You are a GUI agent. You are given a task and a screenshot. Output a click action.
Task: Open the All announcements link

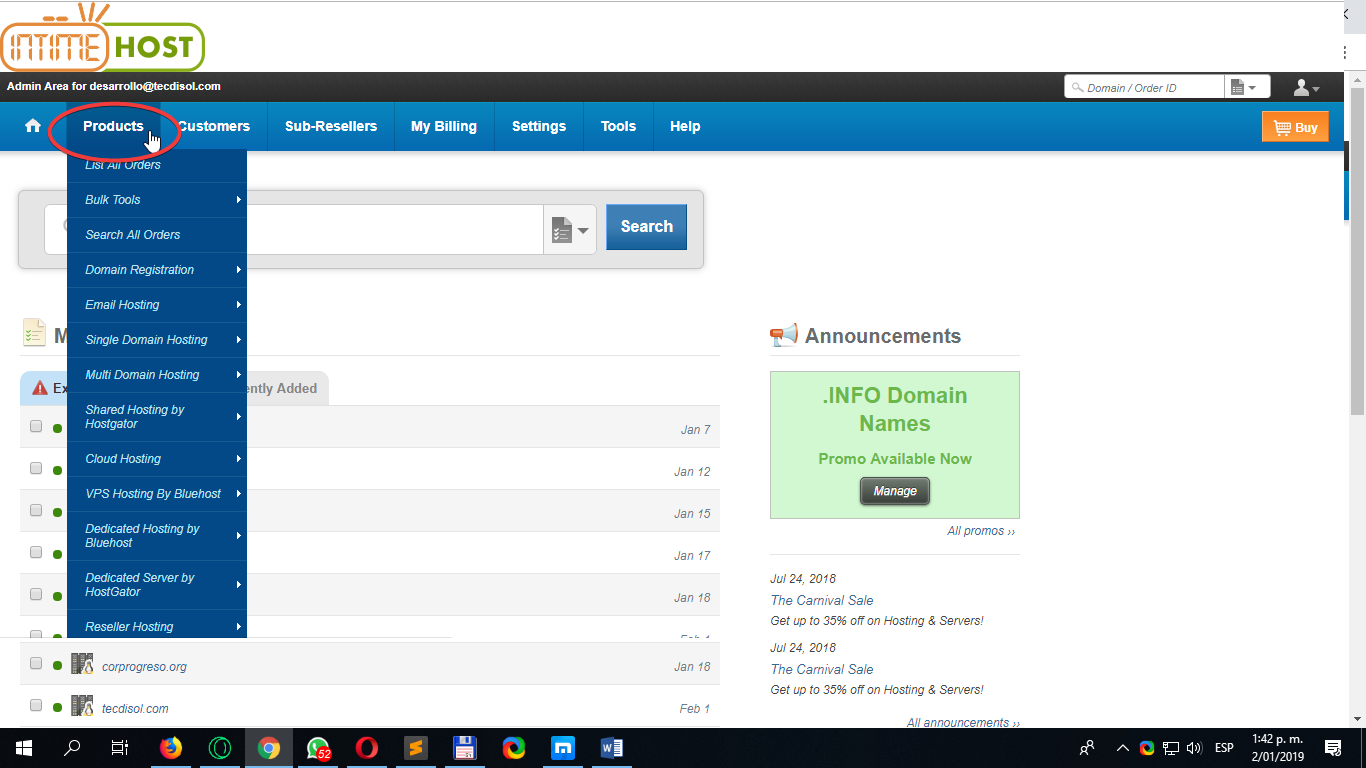(x=963, y=722)
